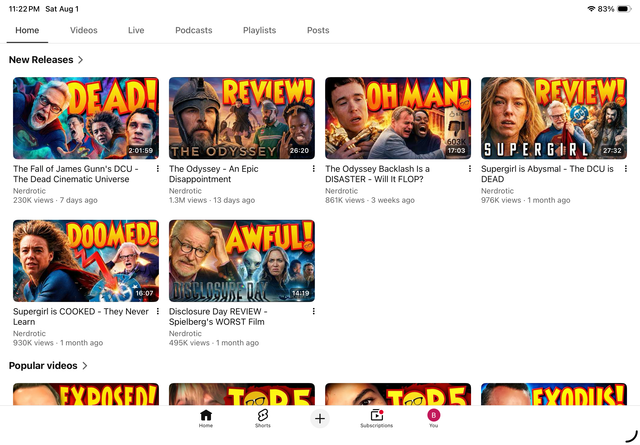Open the EXPOSED! popular video thumbnail
The height and width of the screenshot is (445, 640).
click(86, 394)
